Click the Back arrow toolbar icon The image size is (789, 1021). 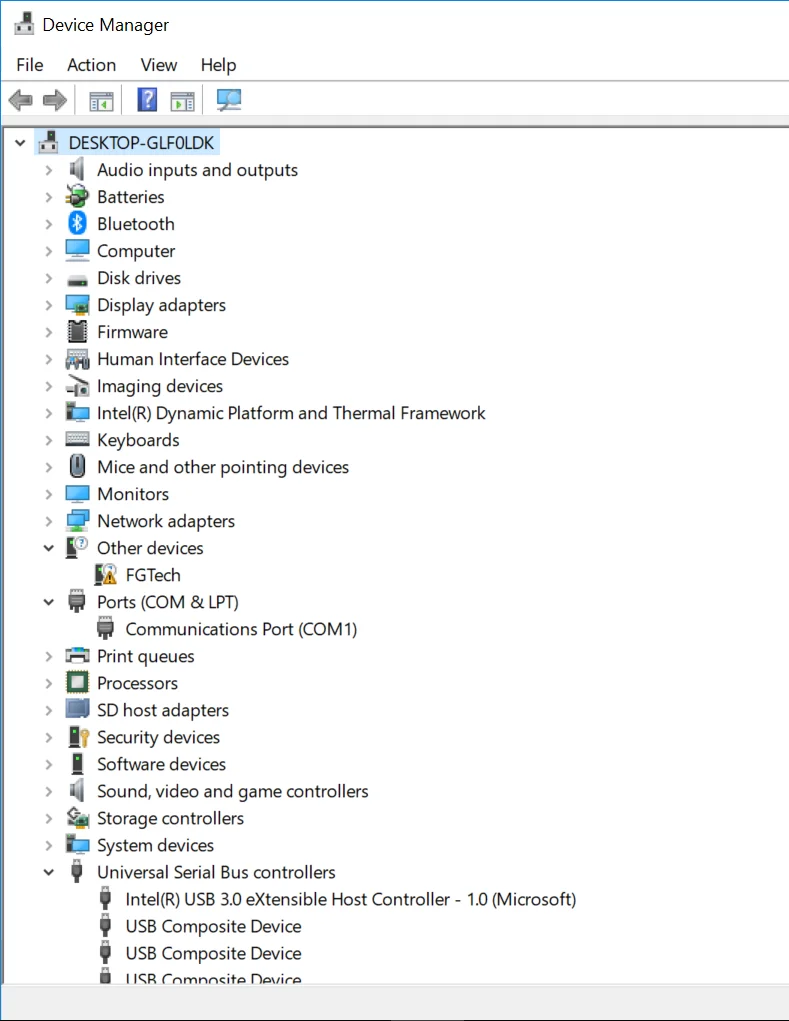tap(21, 100)
